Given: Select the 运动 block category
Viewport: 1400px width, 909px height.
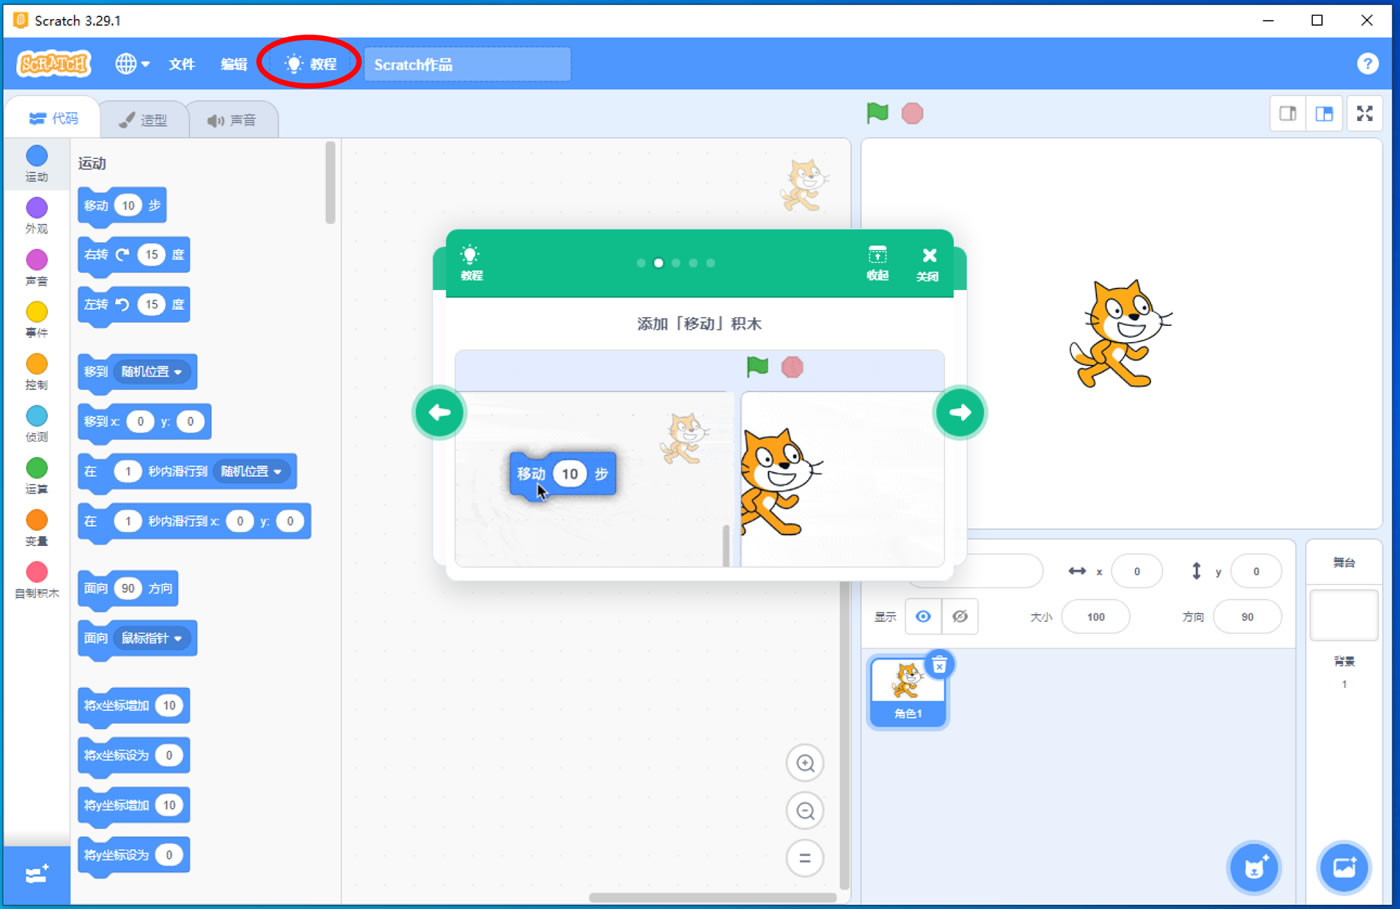Looking at the screenshot, I should pyautogui.click(x=37, y=163).
